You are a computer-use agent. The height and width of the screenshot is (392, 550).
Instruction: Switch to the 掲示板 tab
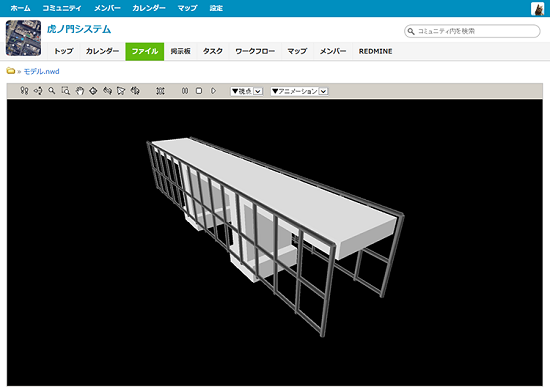pos(181,51)
